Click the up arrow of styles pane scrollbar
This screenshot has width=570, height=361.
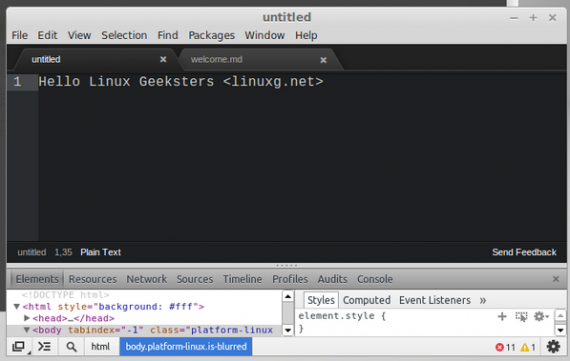coord(561,316)
